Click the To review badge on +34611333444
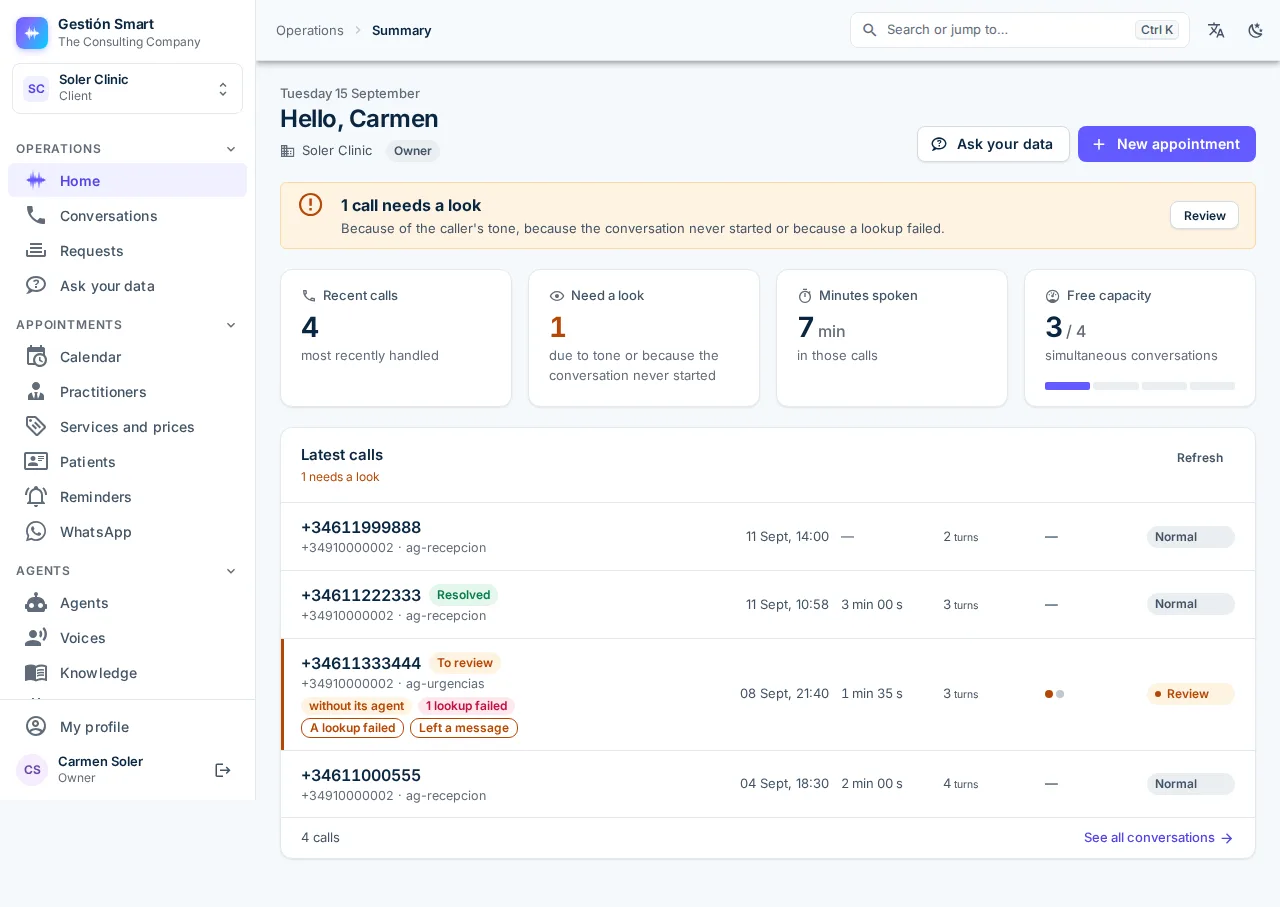 click(x=465, y=663)
